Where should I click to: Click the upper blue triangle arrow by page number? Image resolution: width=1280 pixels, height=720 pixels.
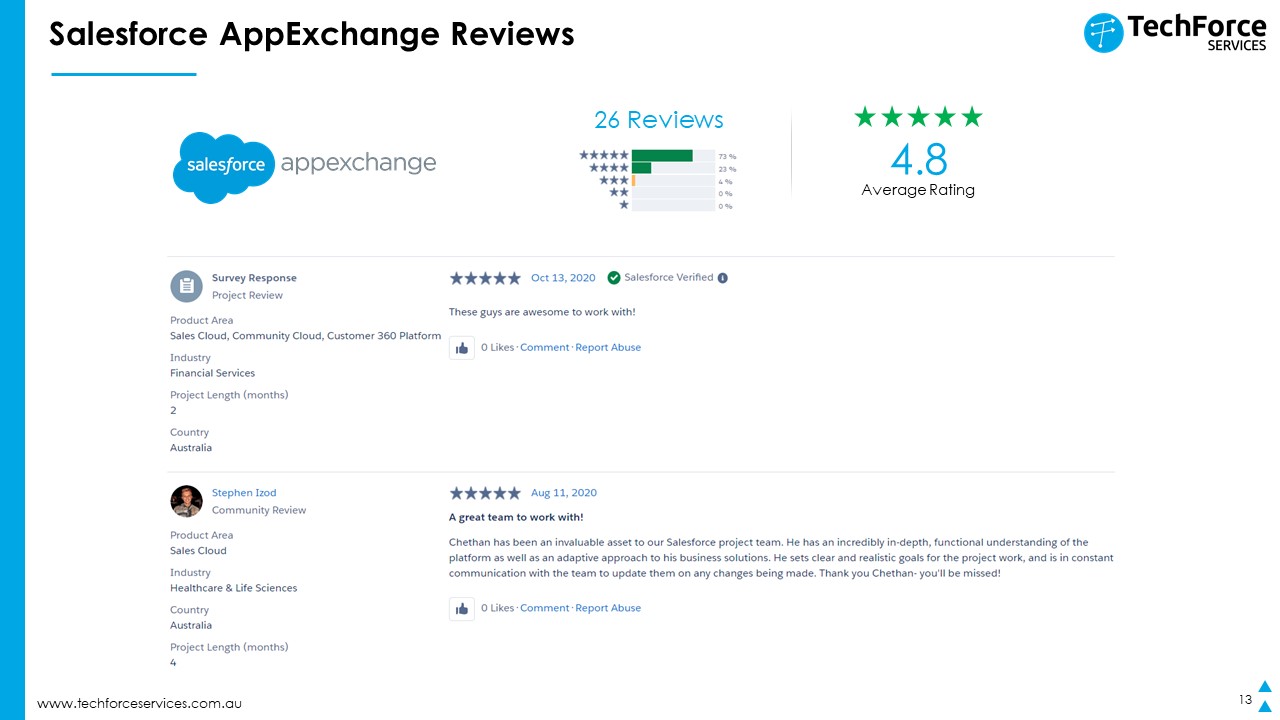click(x=1264, y=687)
